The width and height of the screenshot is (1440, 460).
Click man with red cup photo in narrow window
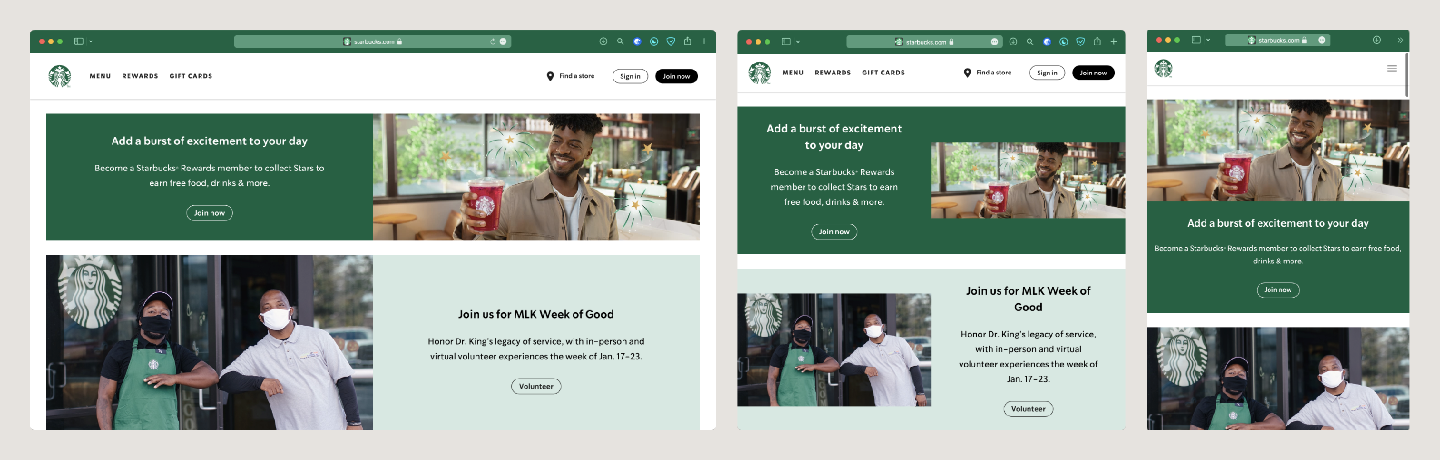tap(1278, 150)
